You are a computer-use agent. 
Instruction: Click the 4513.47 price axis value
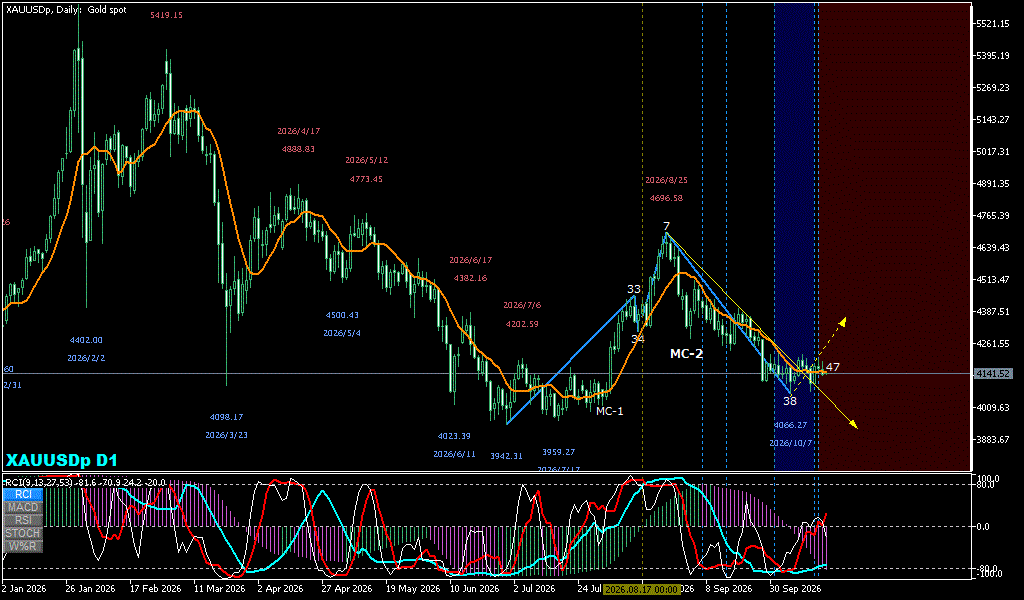[x=993, y=280]
